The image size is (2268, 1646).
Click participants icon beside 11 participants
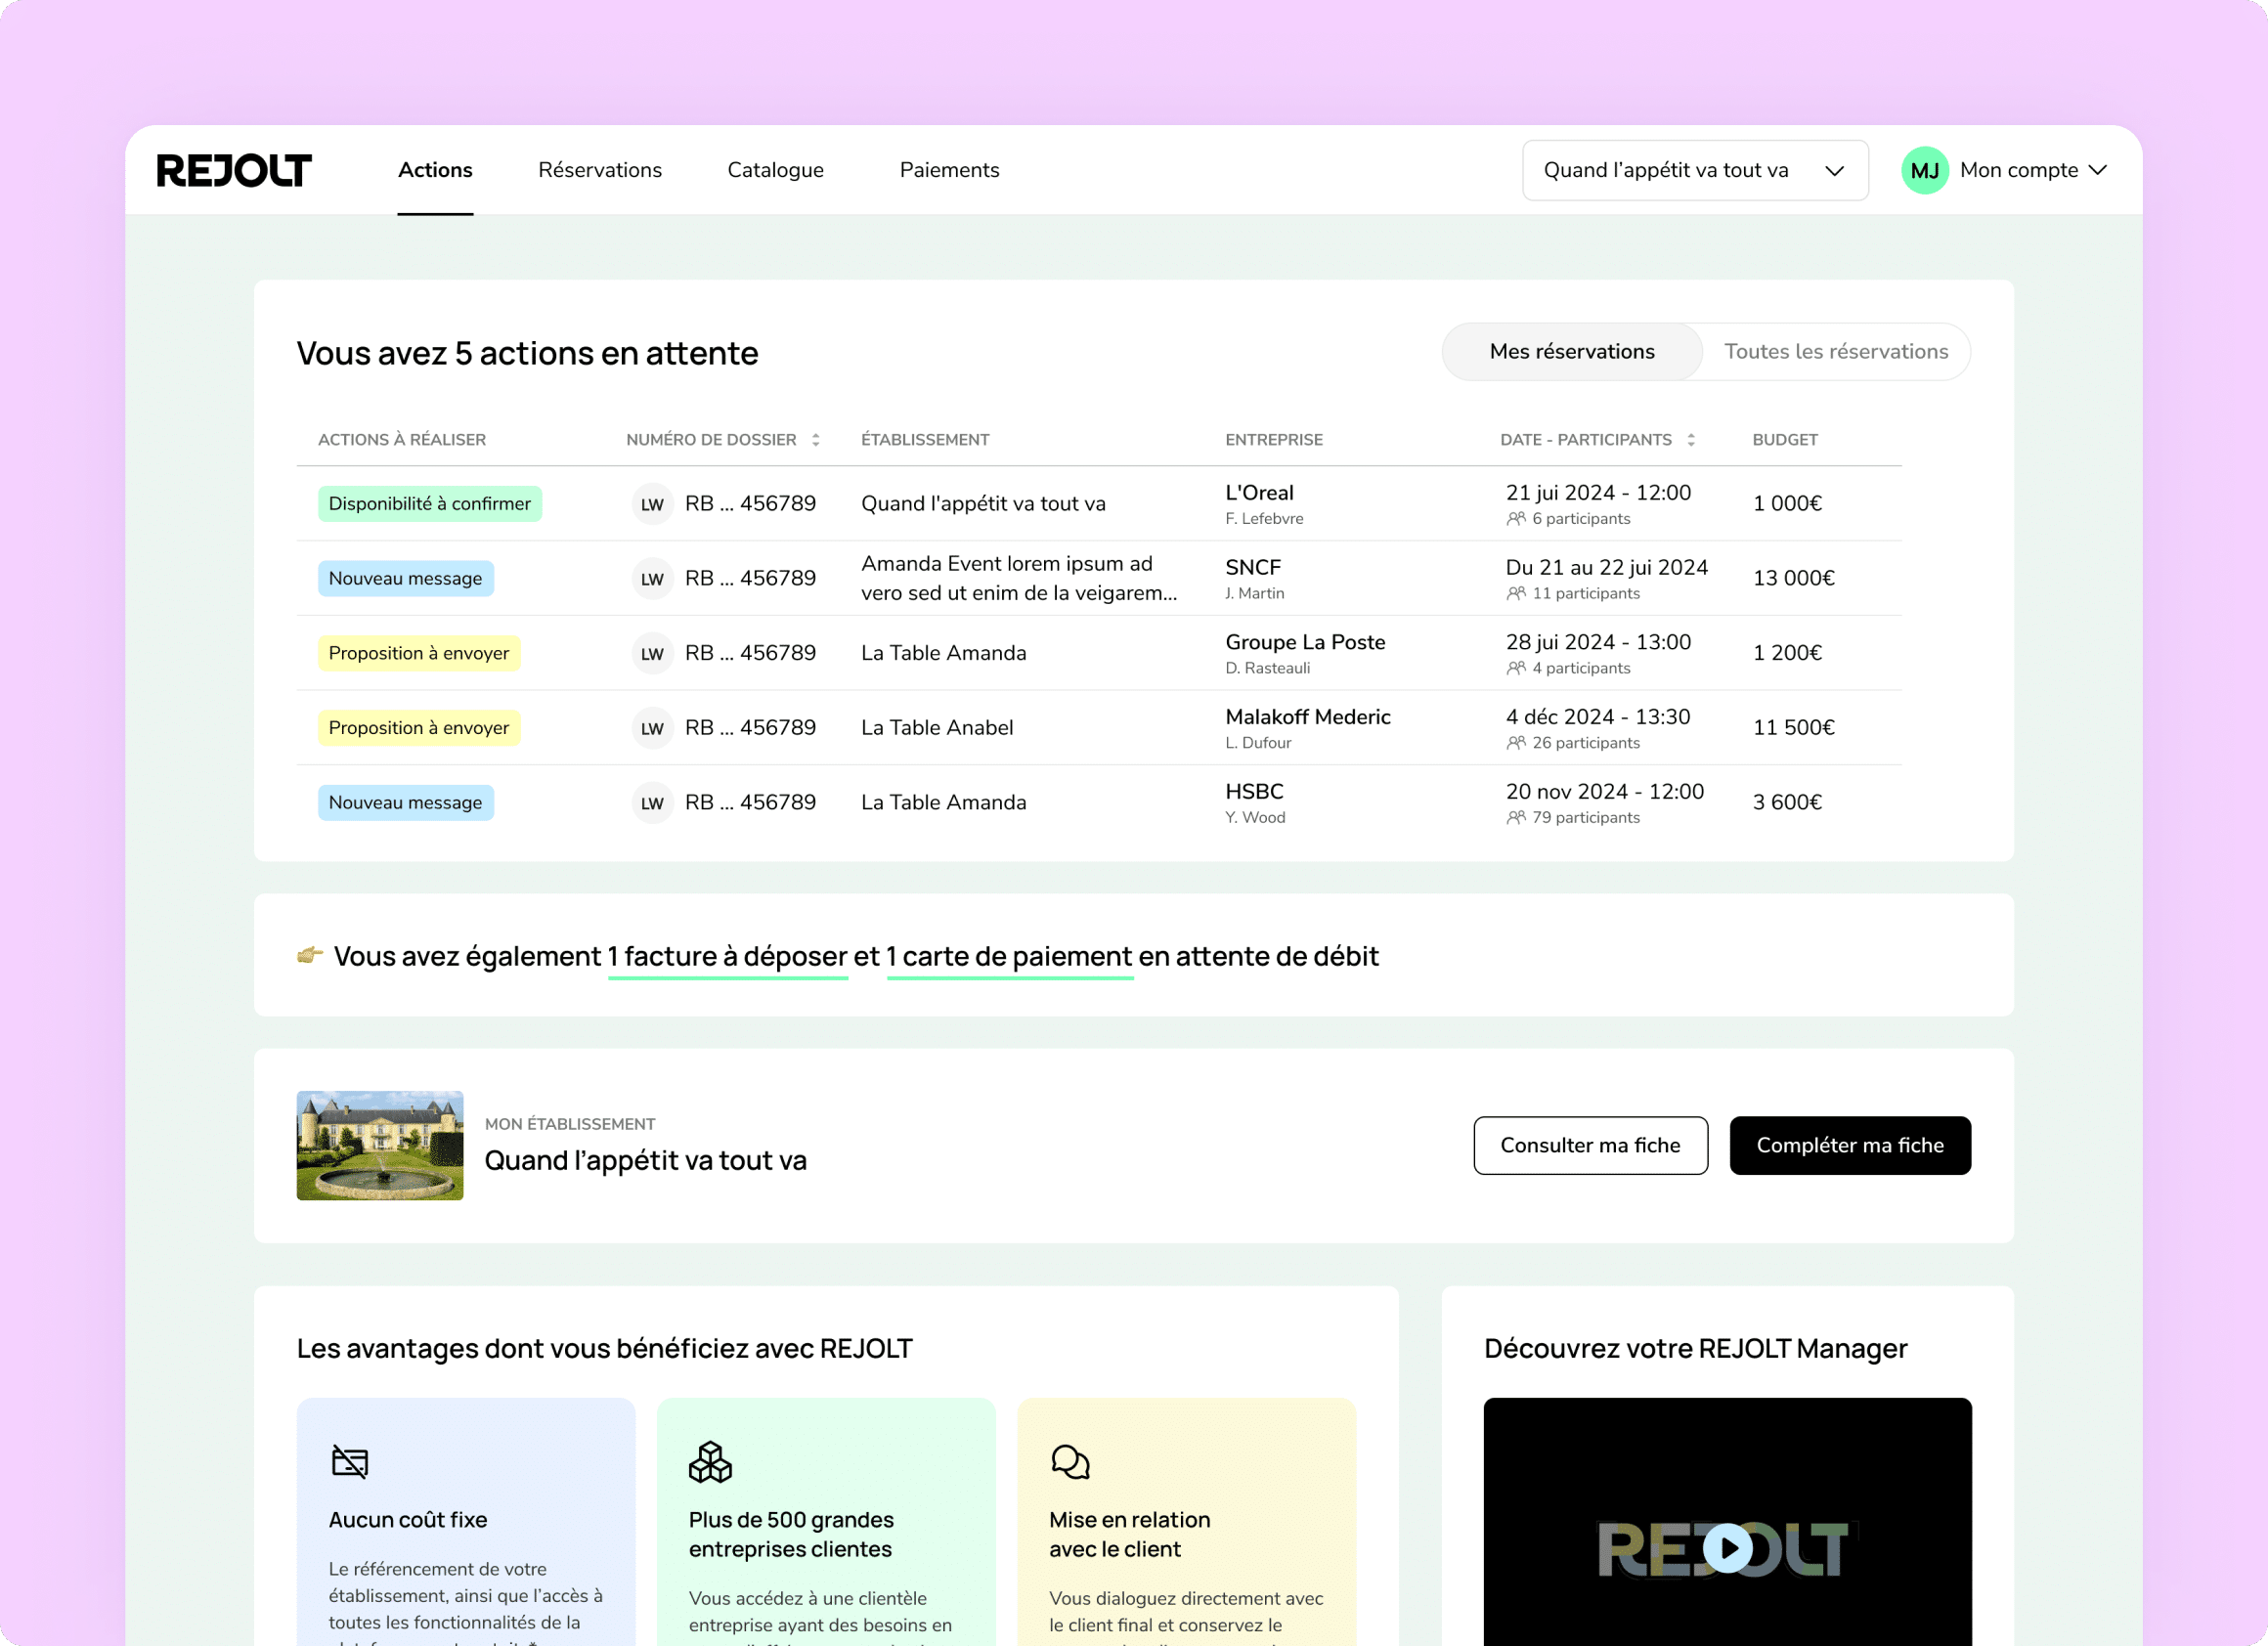1516,593
